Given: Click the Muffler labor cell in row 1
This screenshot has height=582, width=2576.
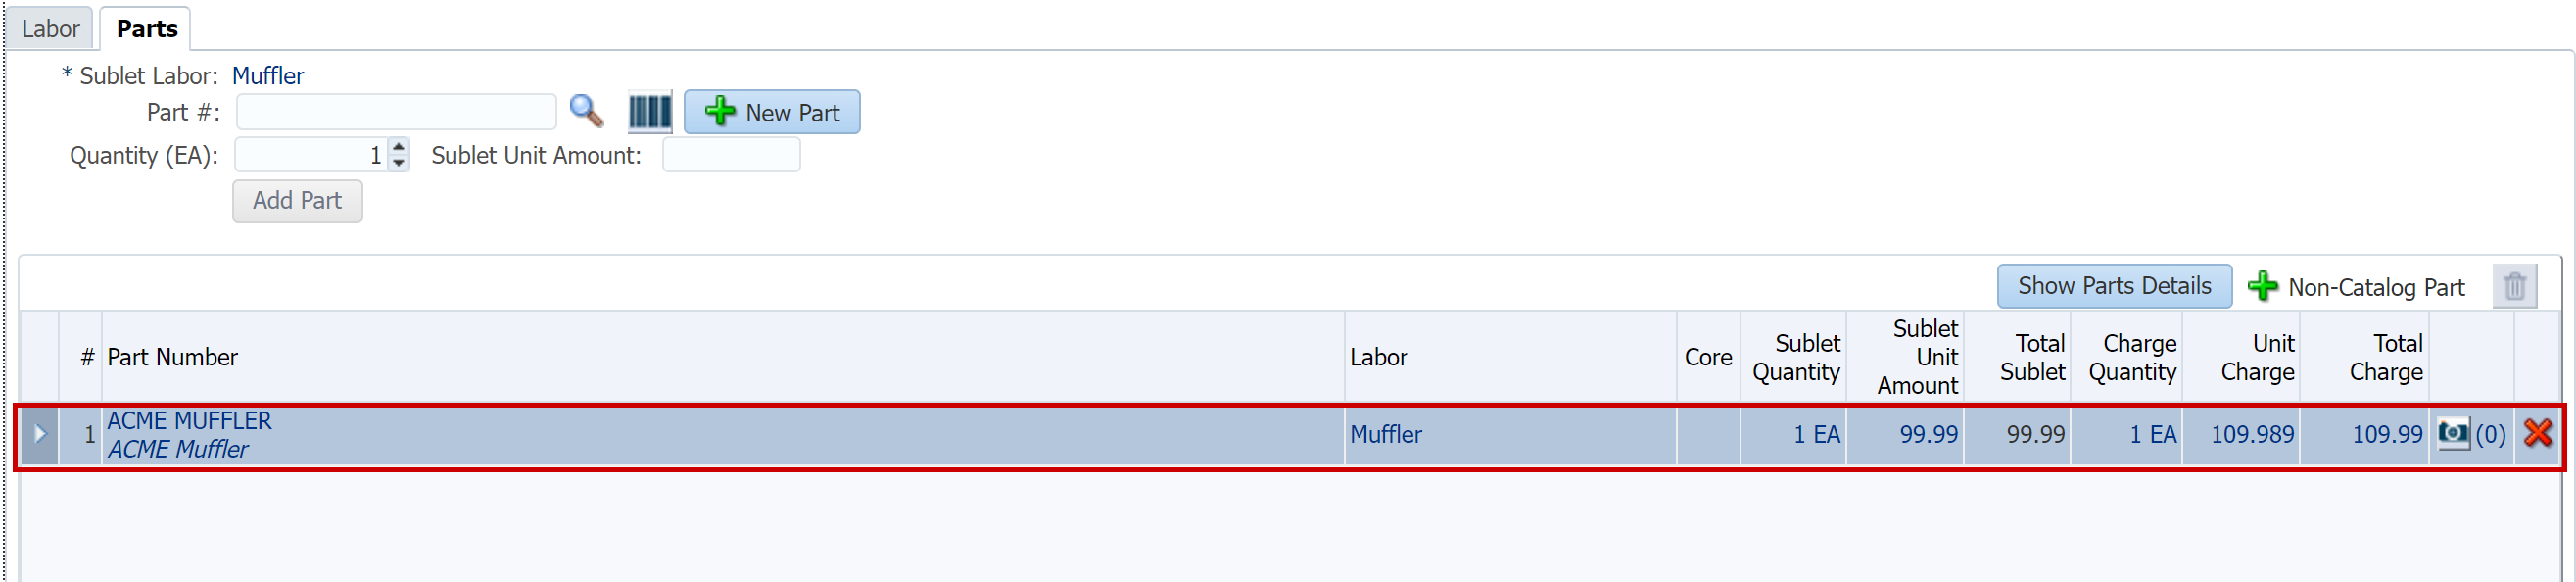Looking at the screenshot, I should [1510, 434].
